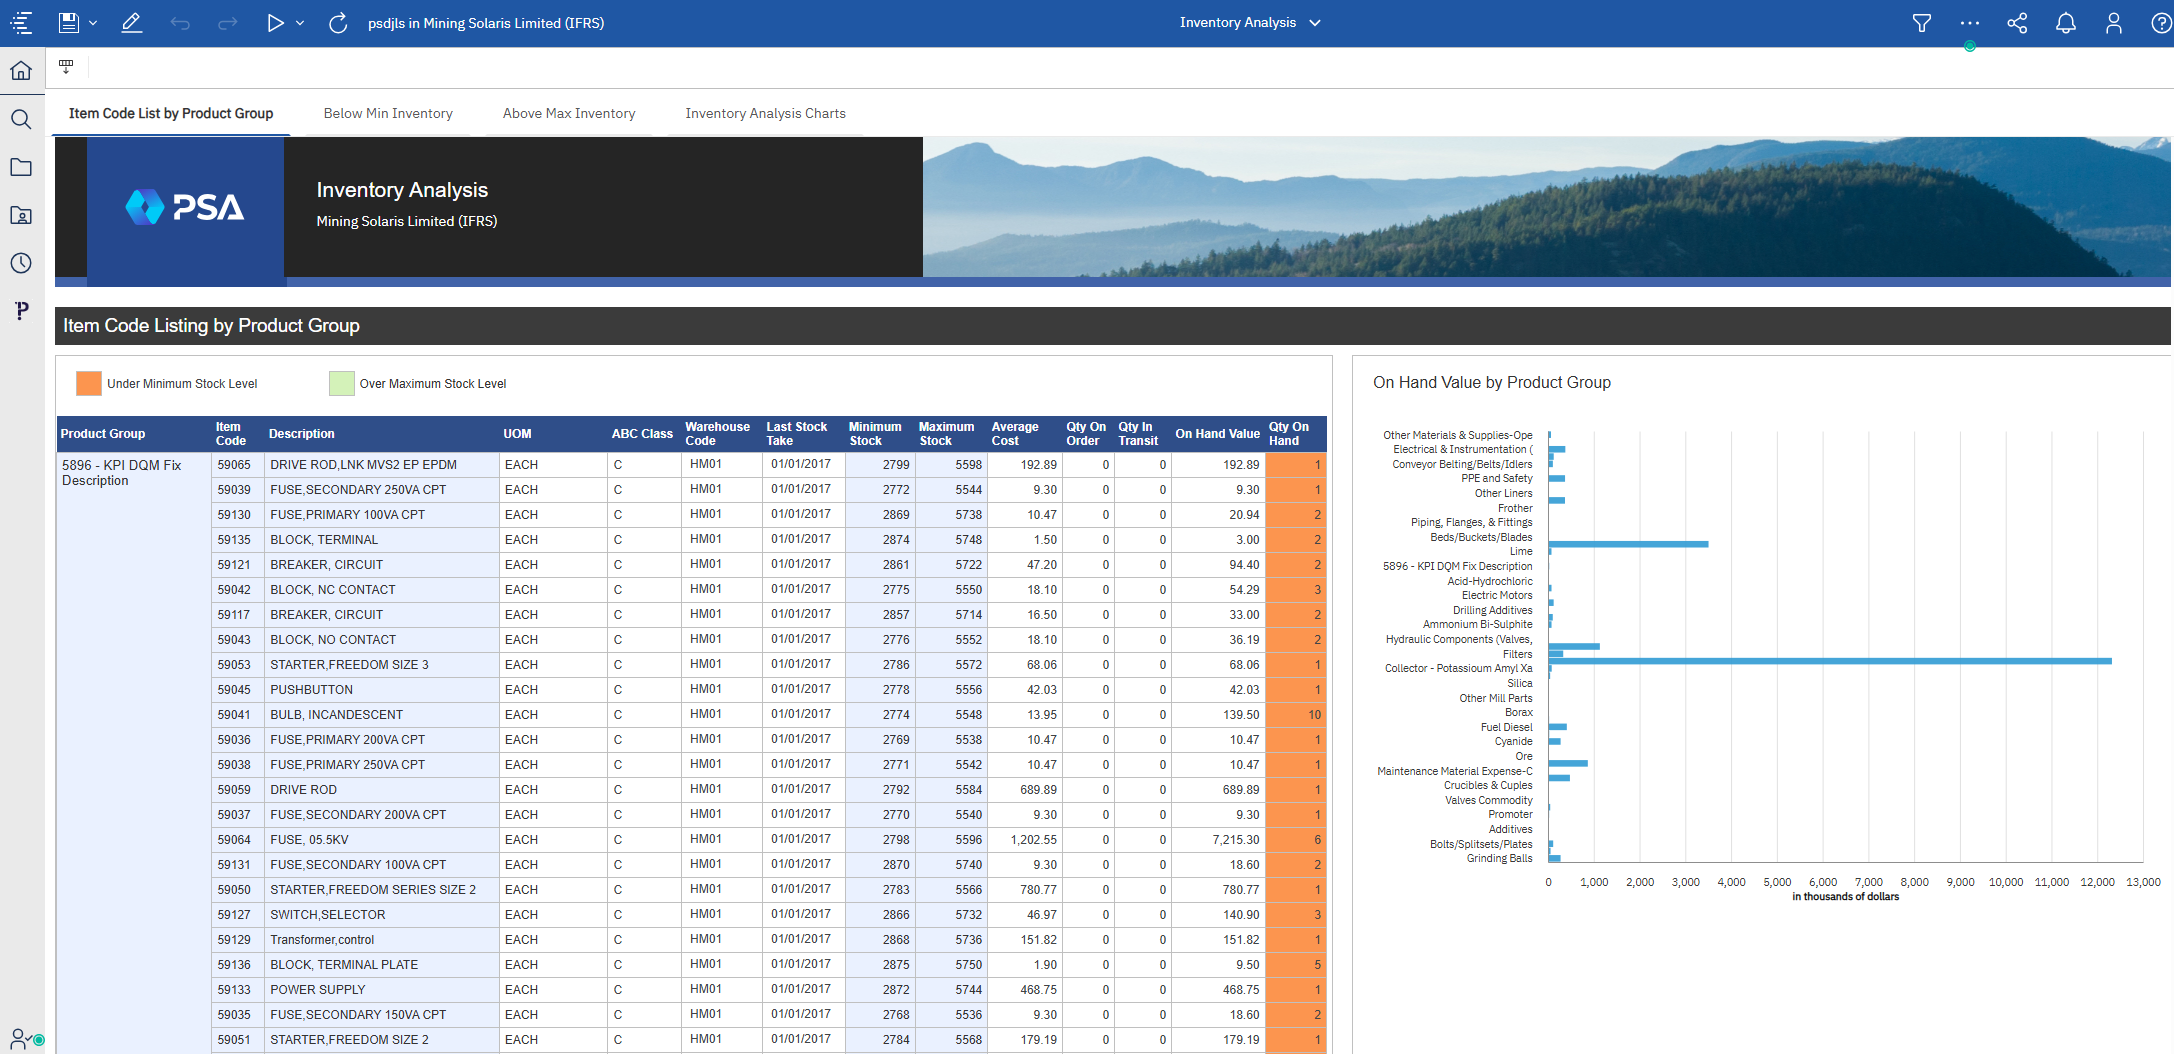Go to Home in the sidebar

coord(21,71)
